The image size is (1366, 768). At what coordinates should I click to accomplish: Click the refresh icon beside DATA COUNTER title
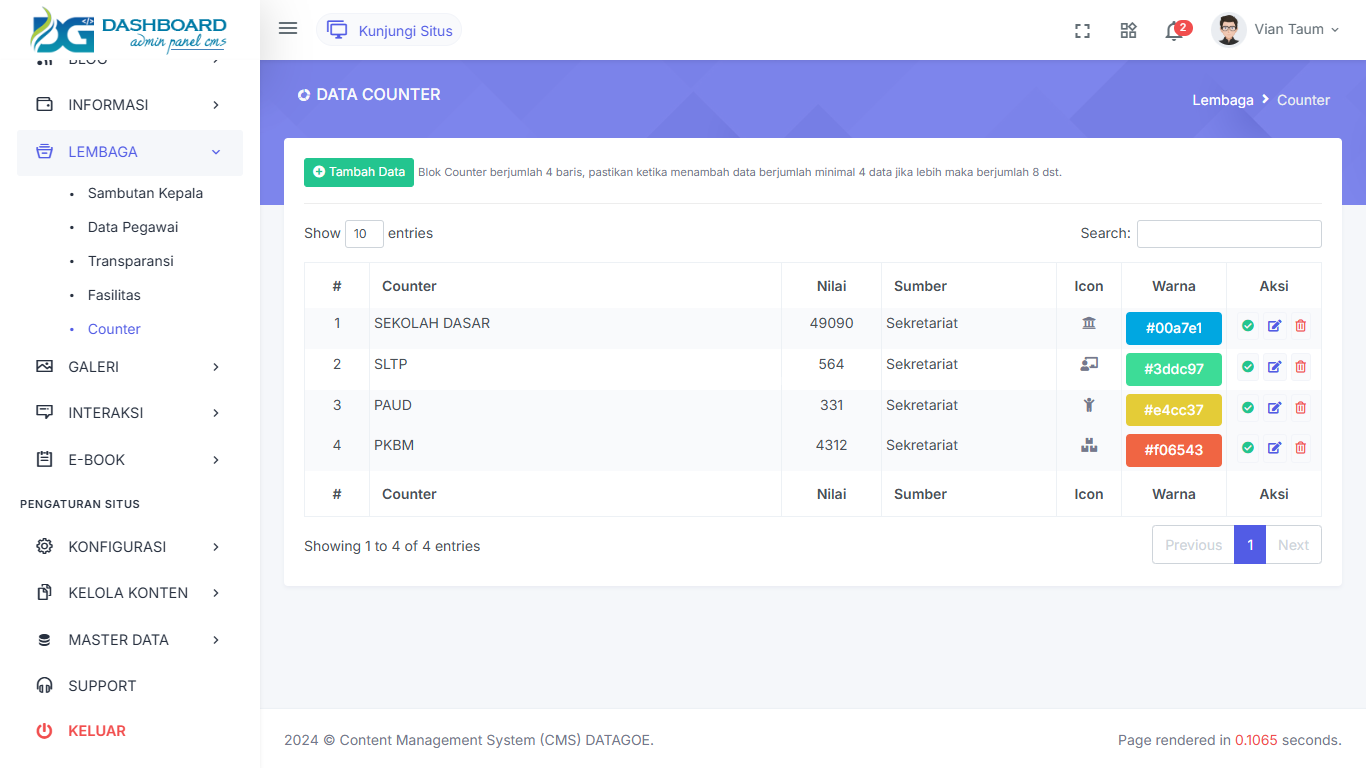(304, 94)
